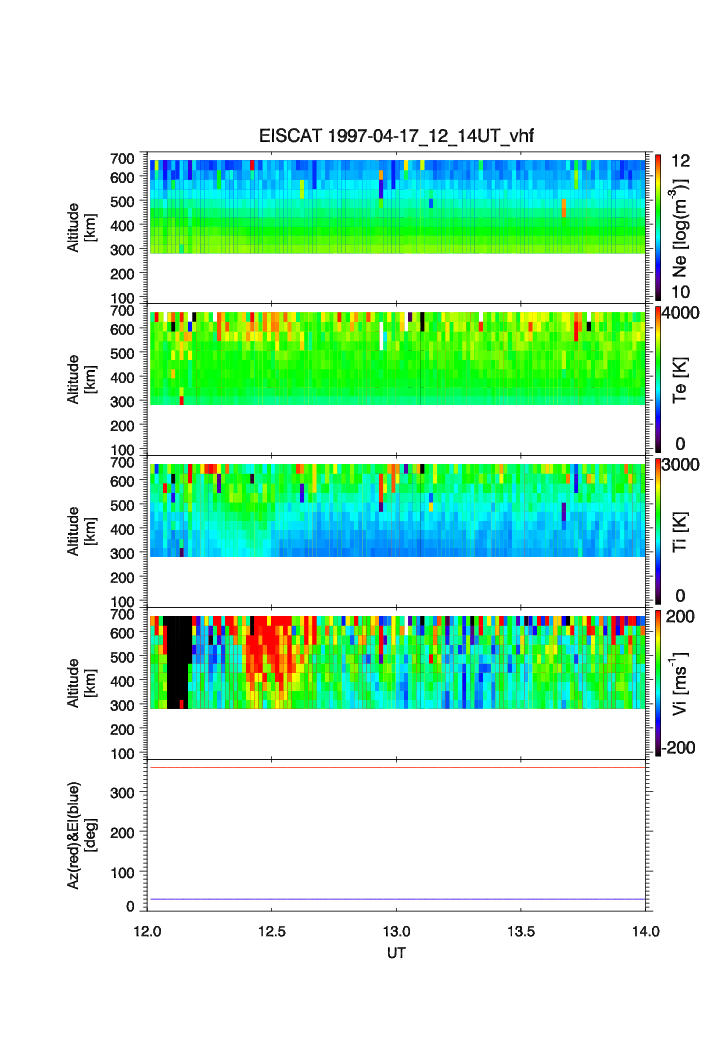Click the Altitude [km] label of Te panel
This screenshot has width=708, height=1063.
pyautogui.click(x=81, y=380)
